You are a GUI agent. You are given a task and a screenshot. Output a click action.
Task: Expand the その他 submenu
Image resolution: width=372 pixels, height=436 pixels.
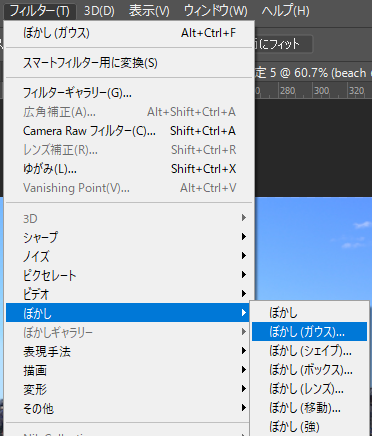coord(128,408)
